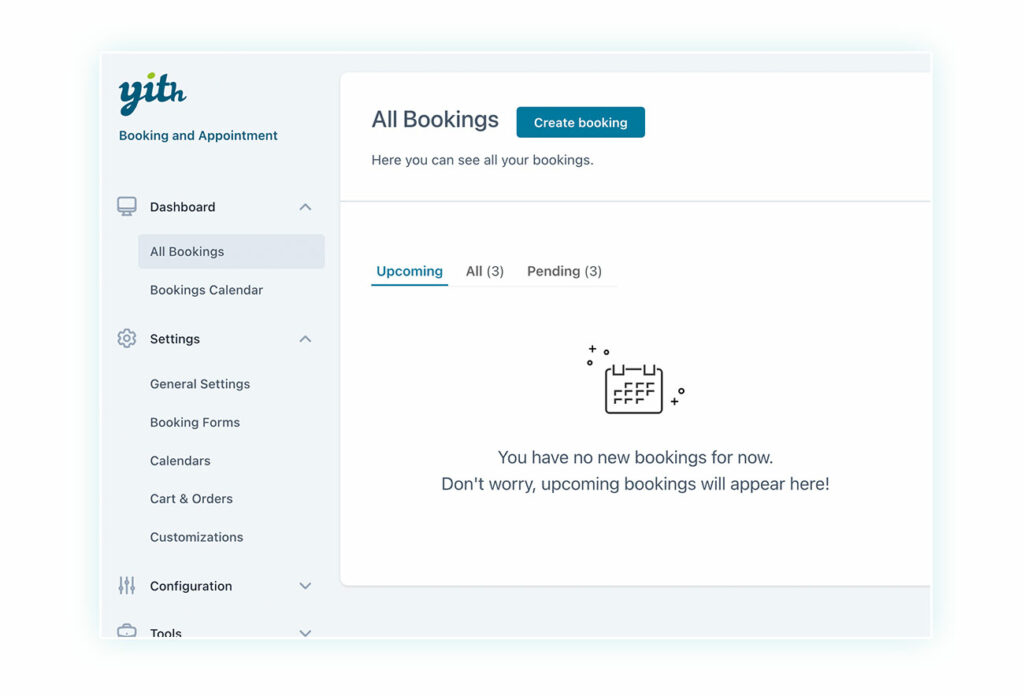
Task: Open Booking Forms settings
Action: coord(195,422)
